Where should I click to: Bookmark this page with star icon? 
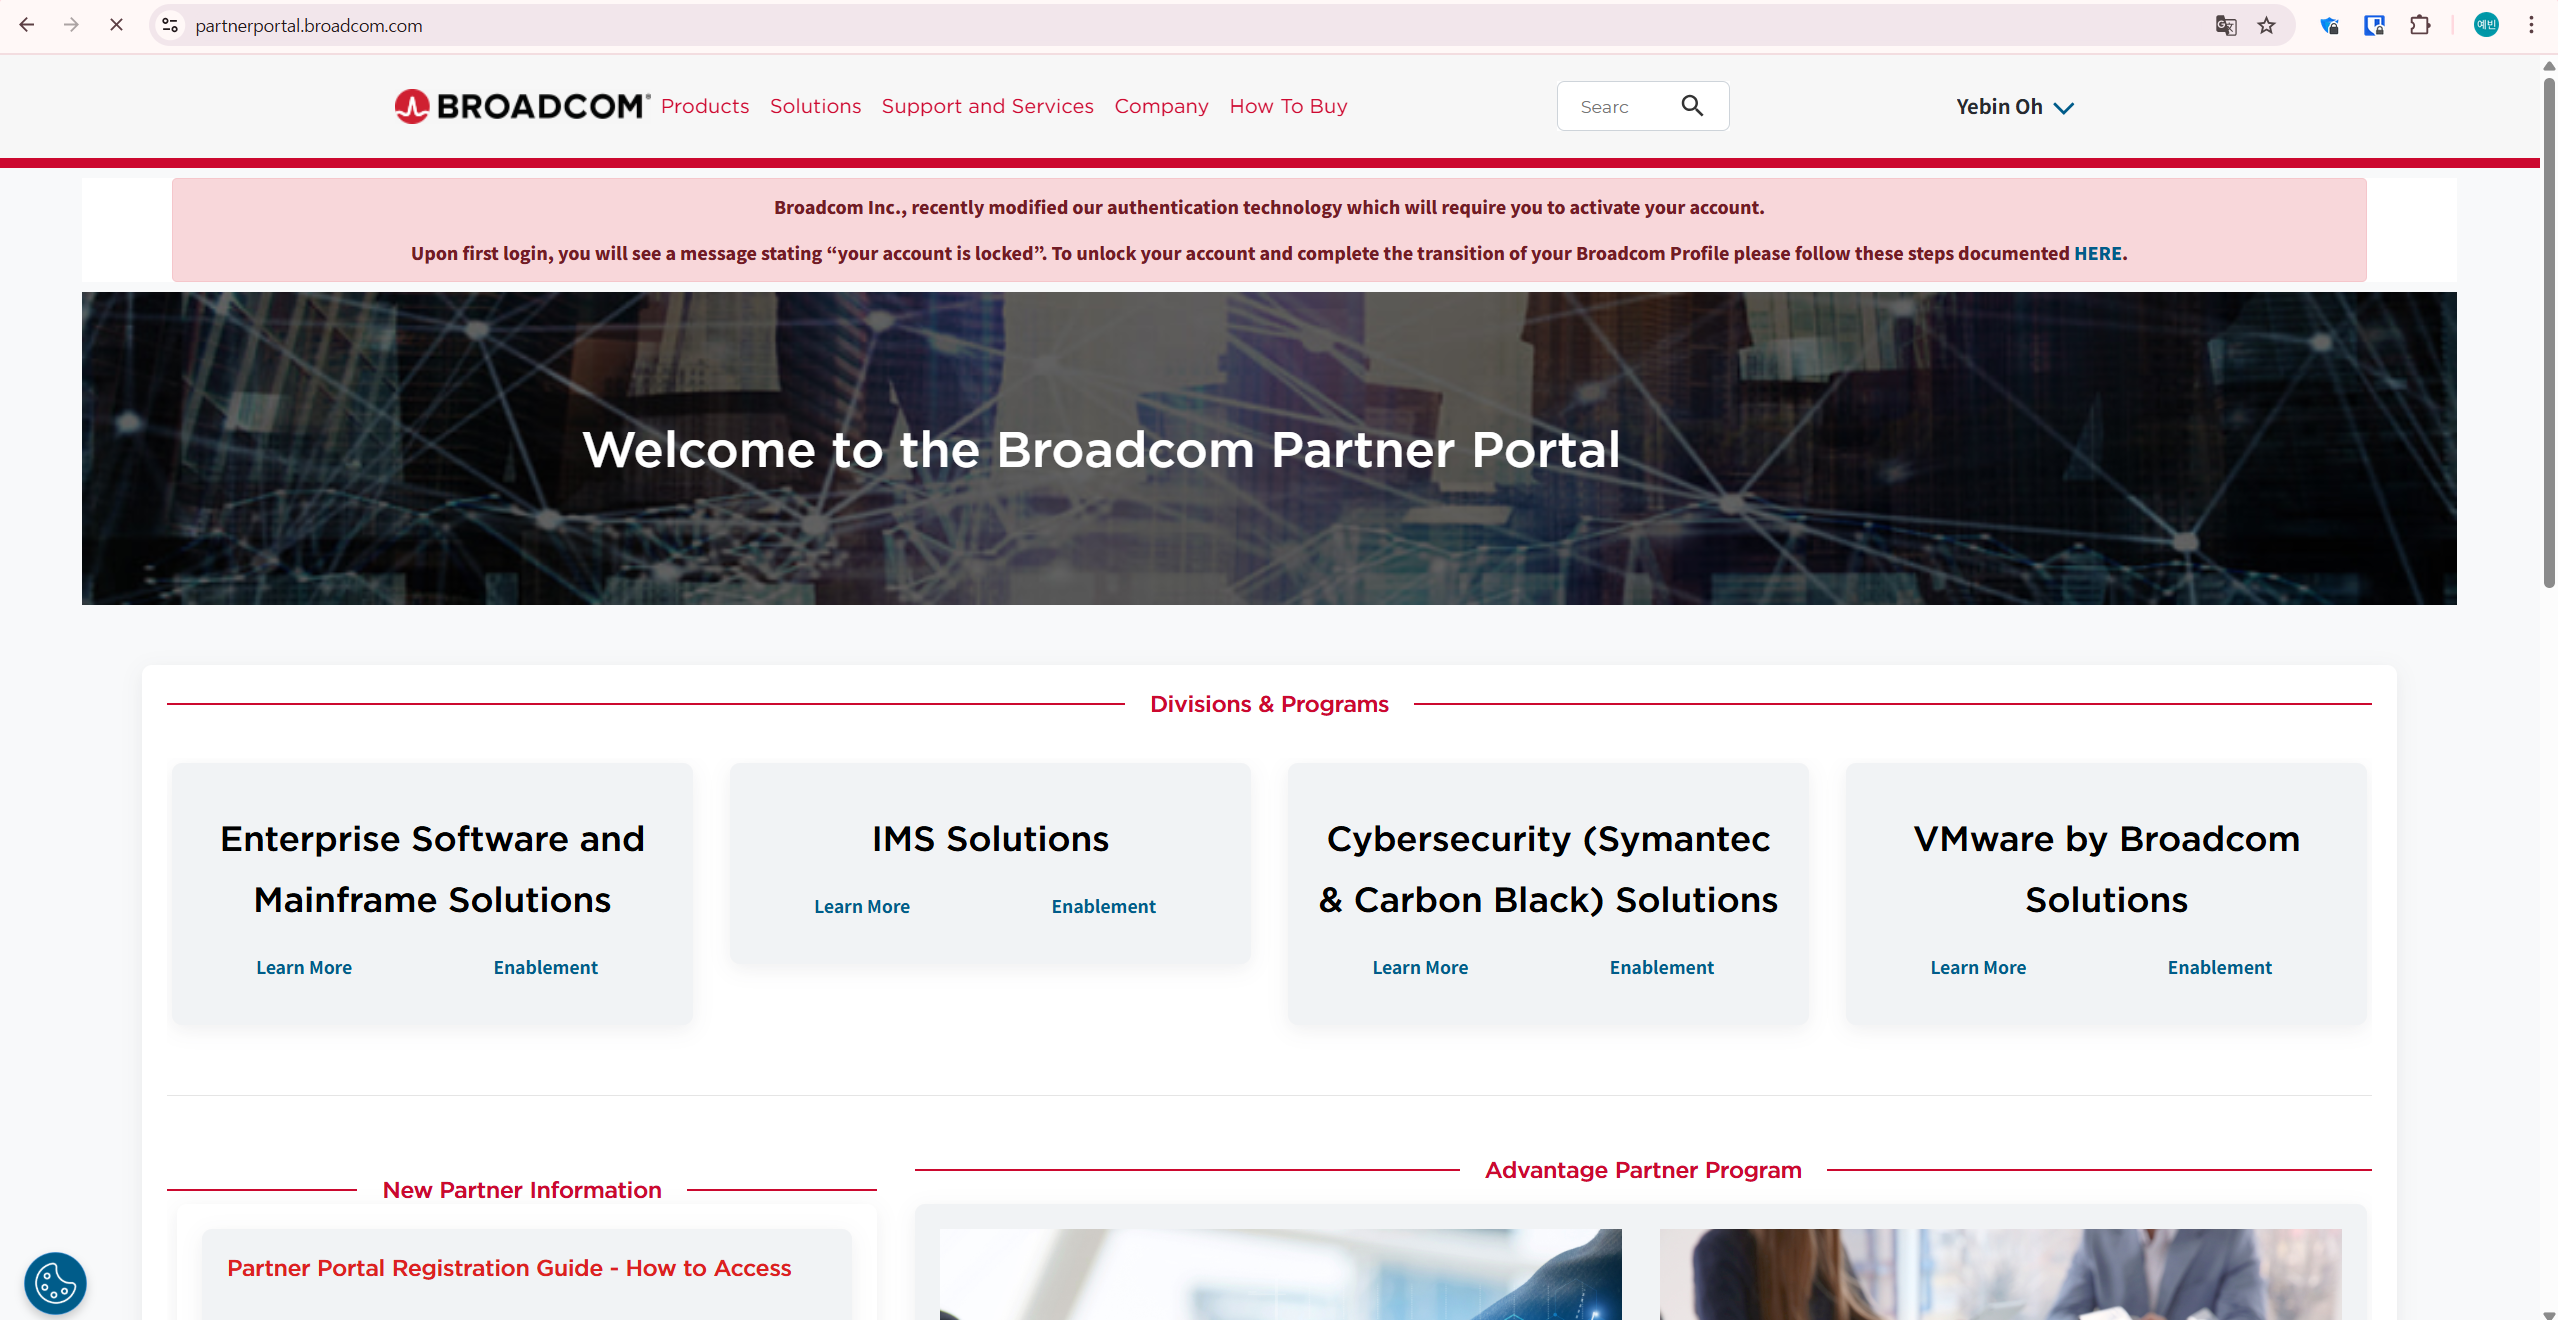coord(2267,25)
